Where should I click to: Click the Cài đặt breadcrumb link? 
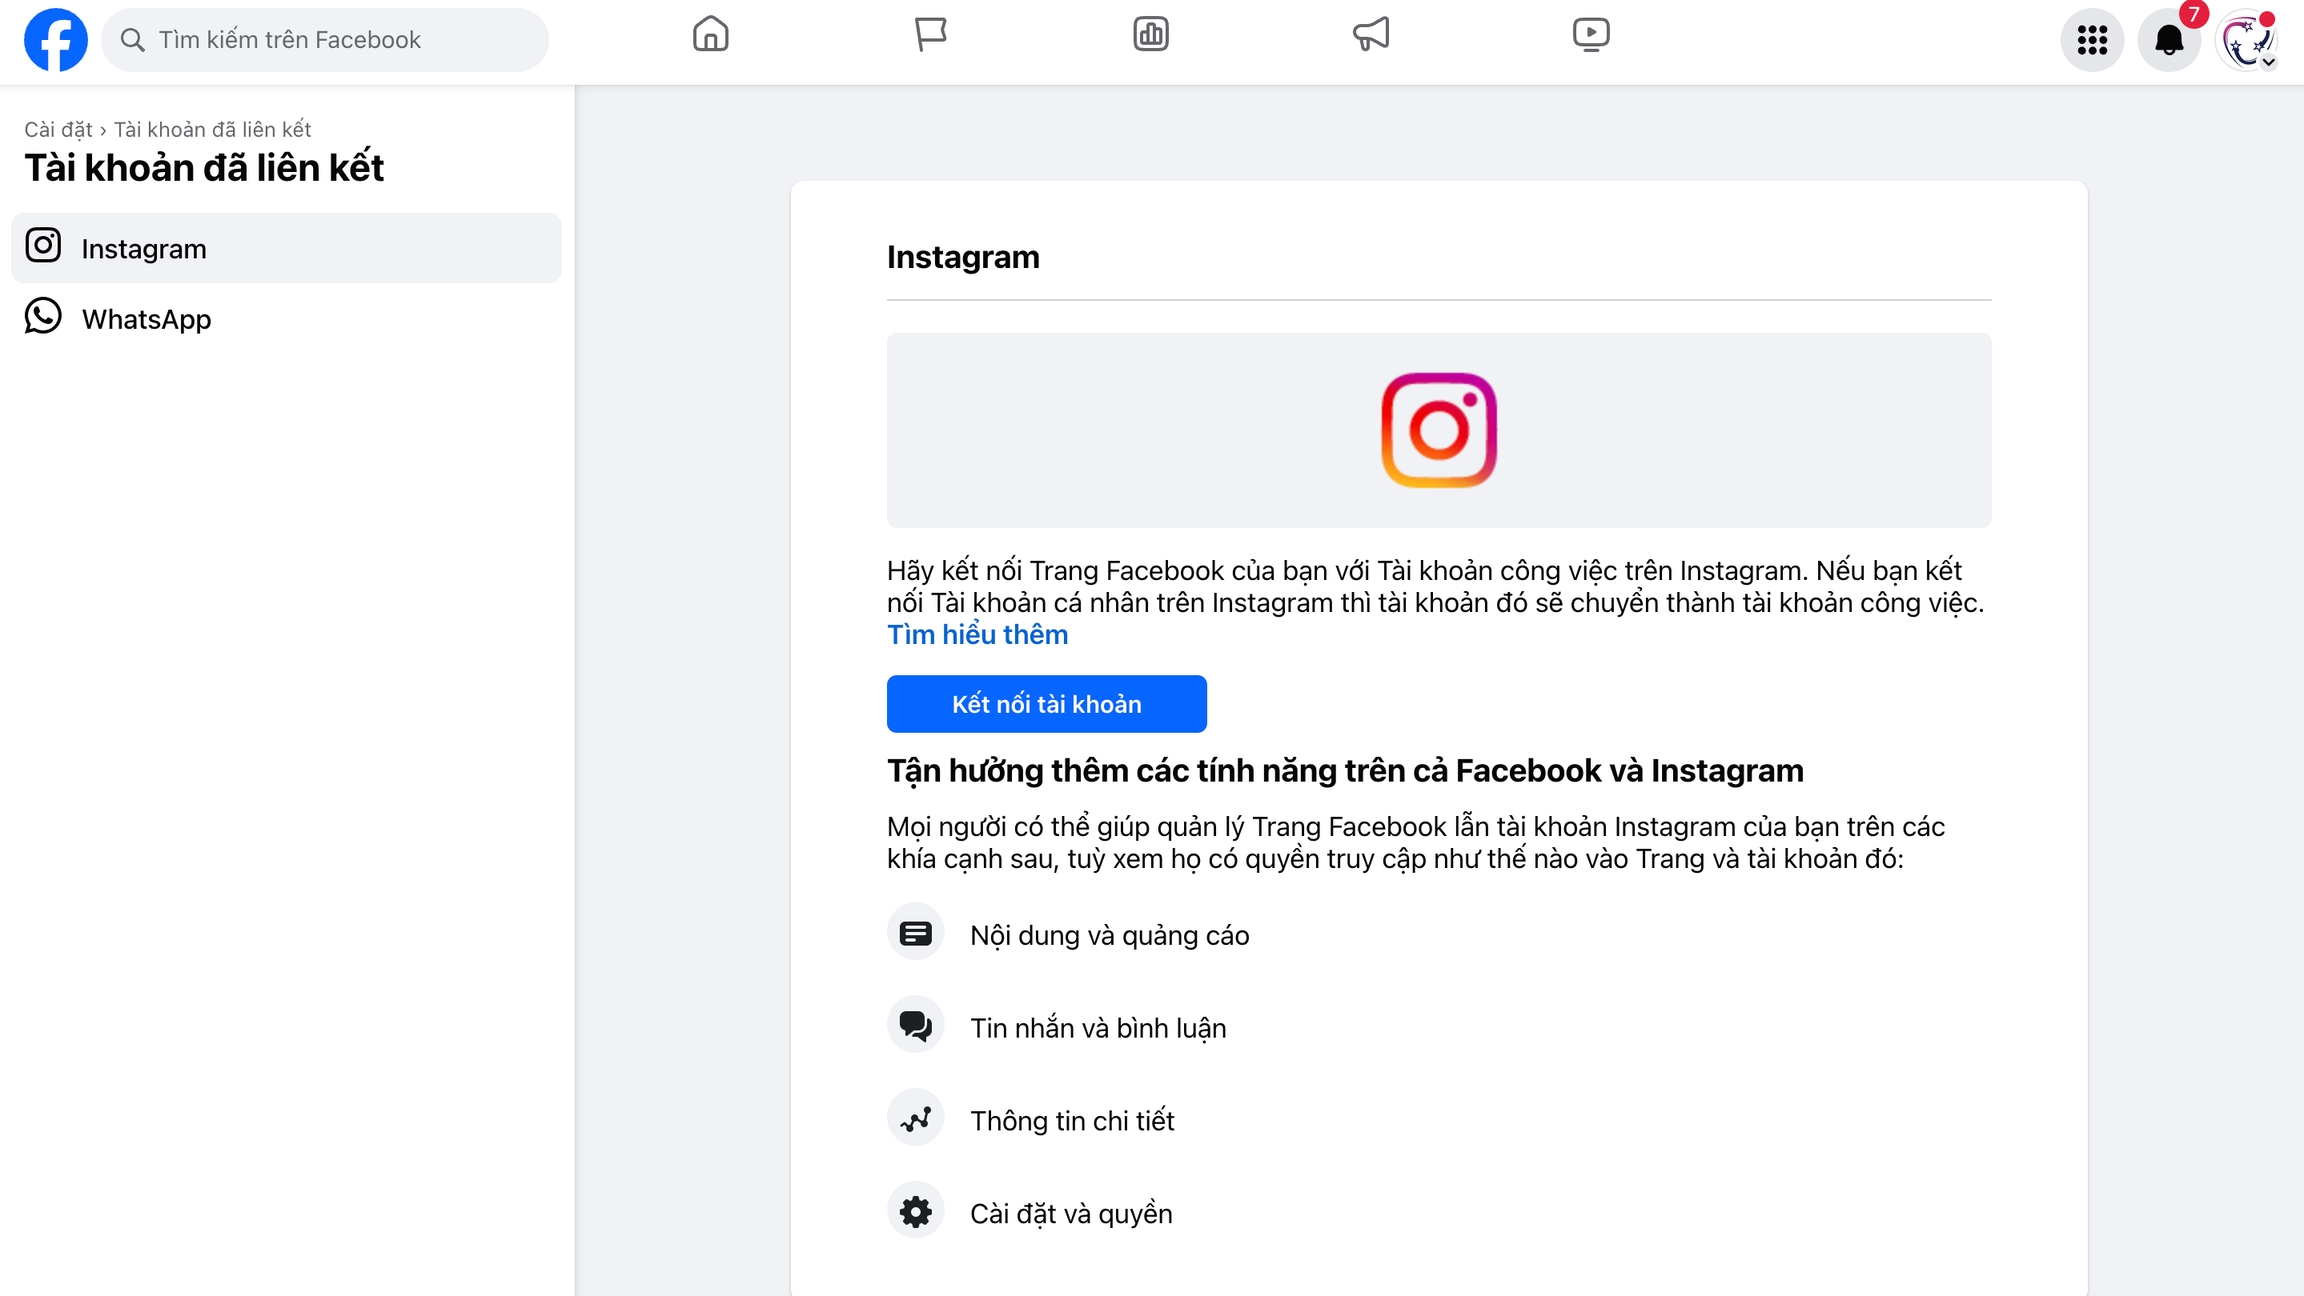coord(58,129)
